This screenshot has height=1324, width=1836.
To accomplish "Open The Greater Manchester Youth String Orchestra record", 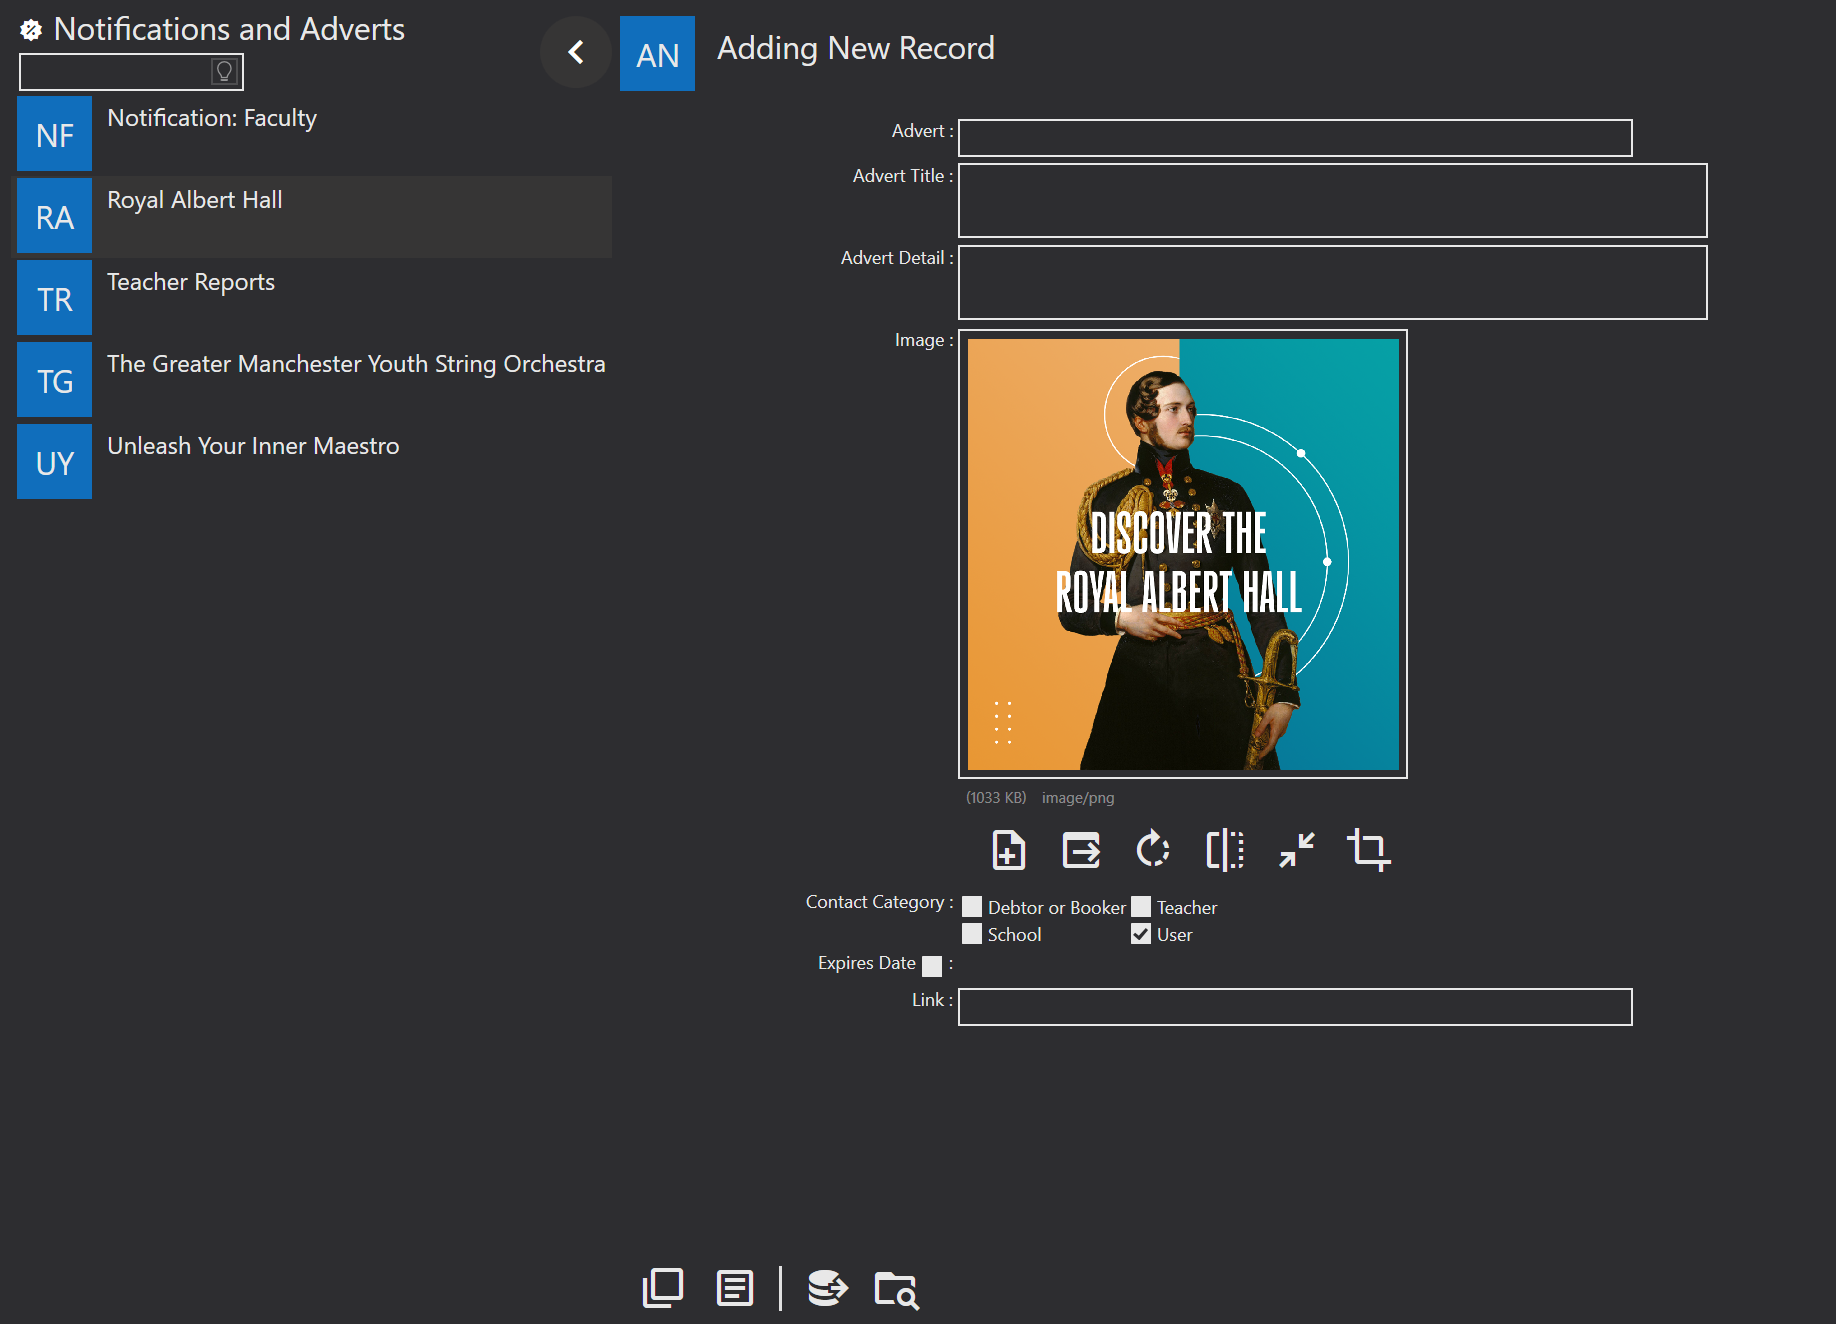I will (312, 380).
